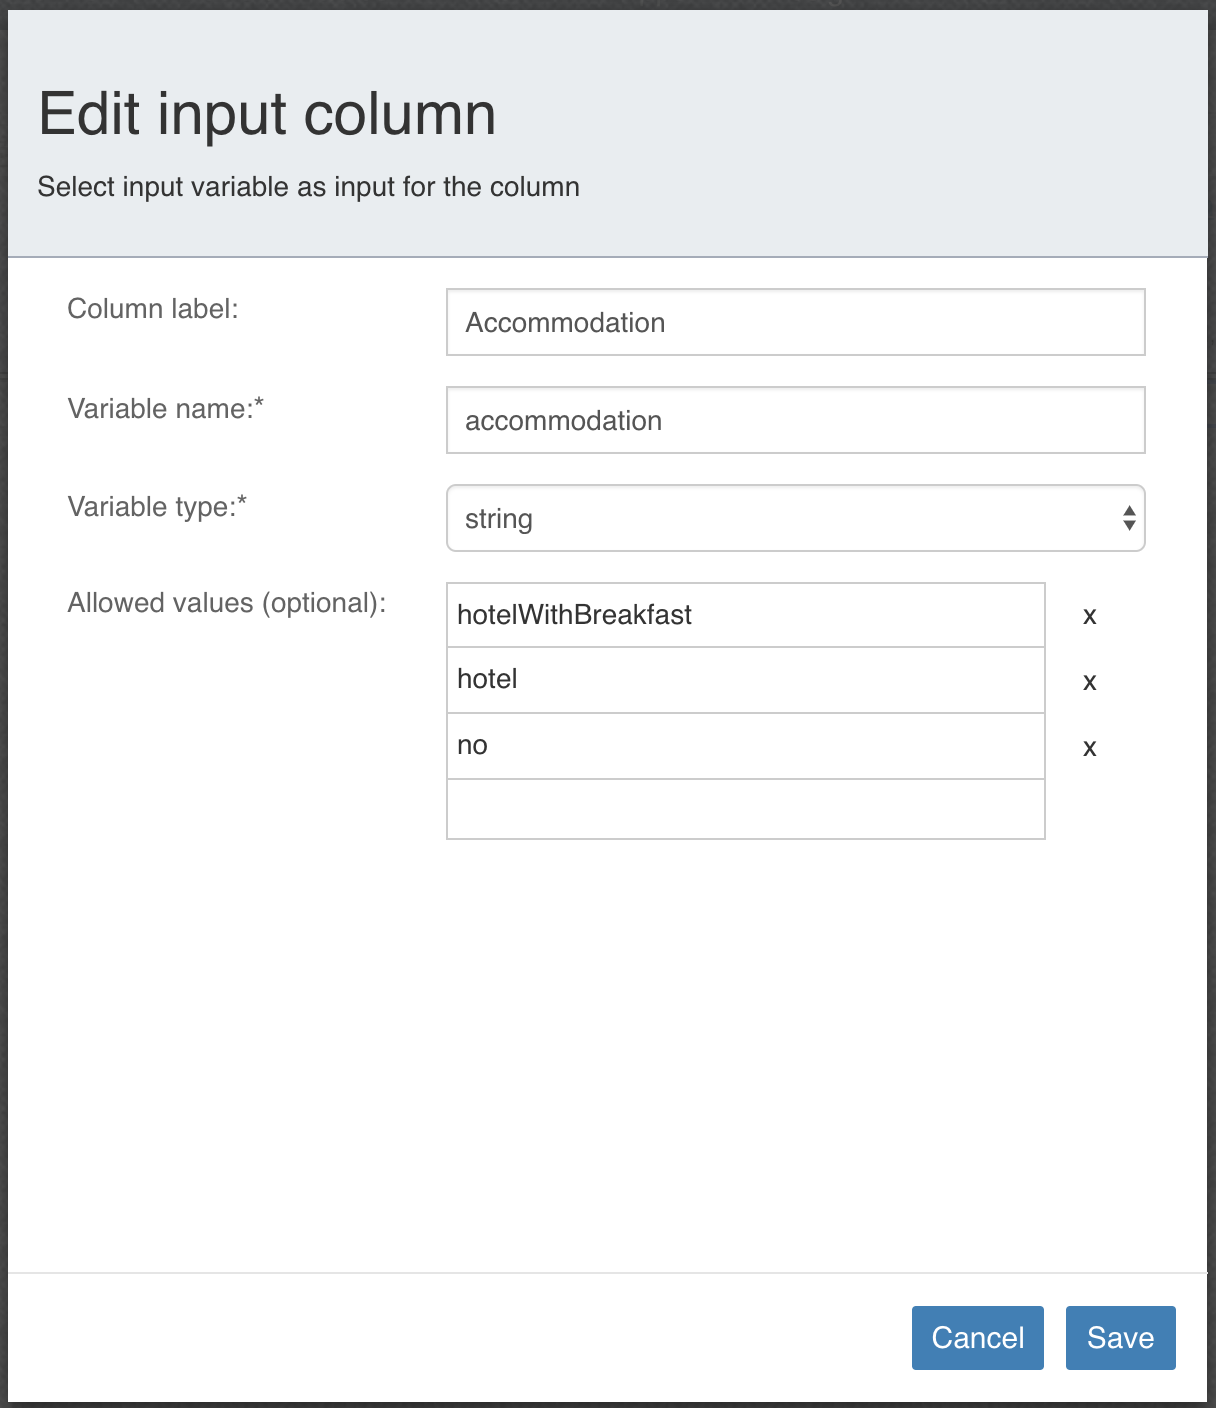
Task: Edit the "no" allowed value field
Action: tap(744, 746)
